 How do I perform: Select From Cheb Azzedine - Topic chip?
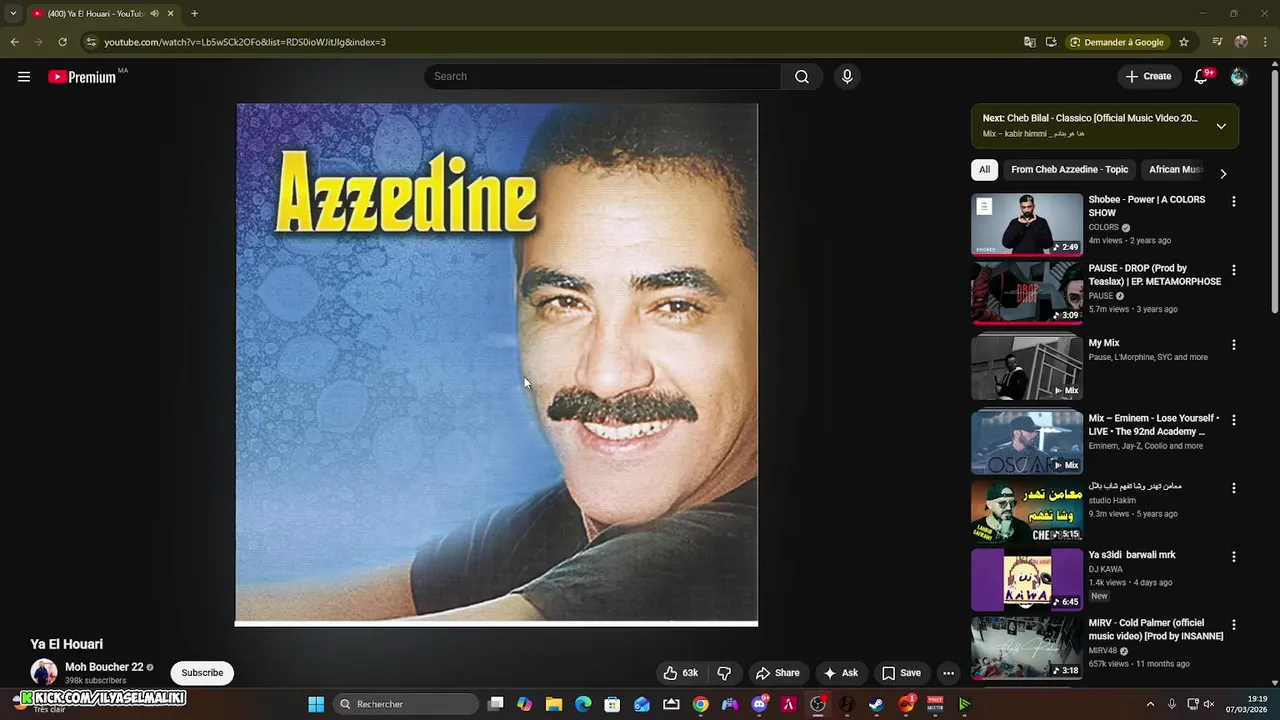pos(1069,170)
